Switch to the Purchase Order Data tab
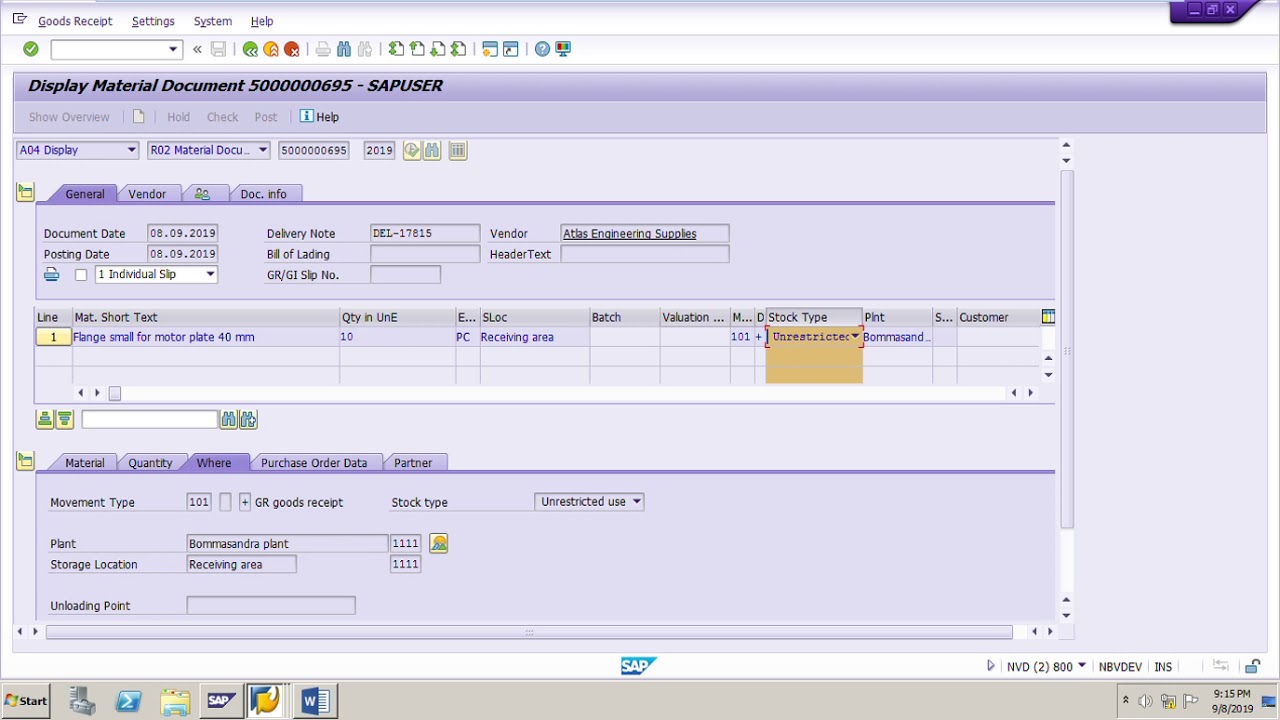1280x720 pixels. pos(314,463)
